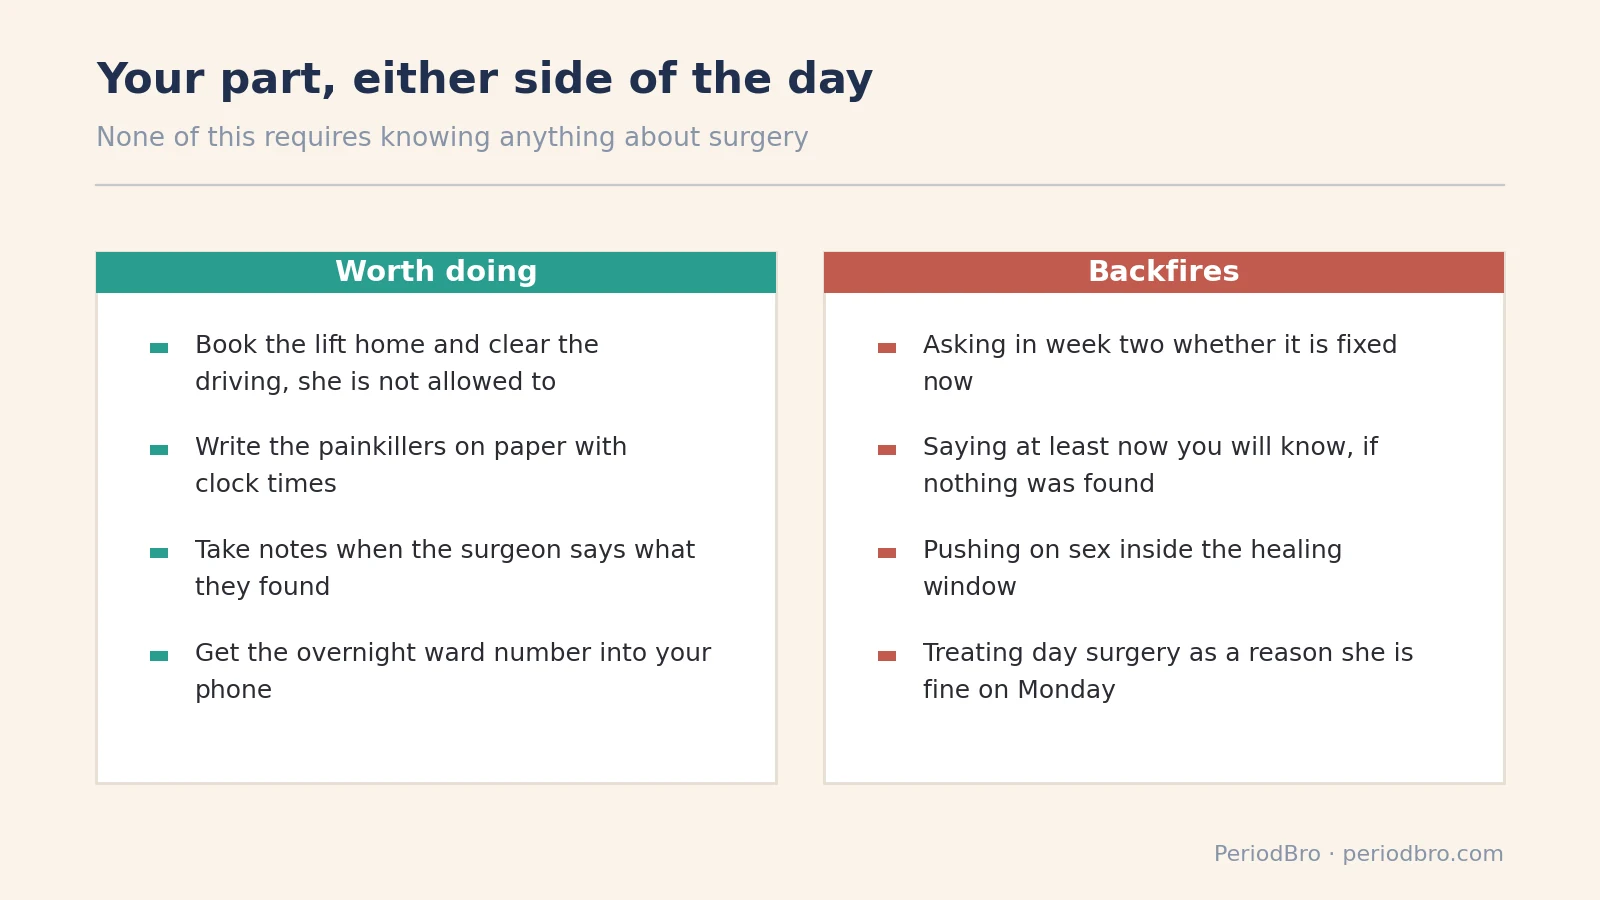Click the slide title 'Your part, either side of the day'

click(485, 79)
